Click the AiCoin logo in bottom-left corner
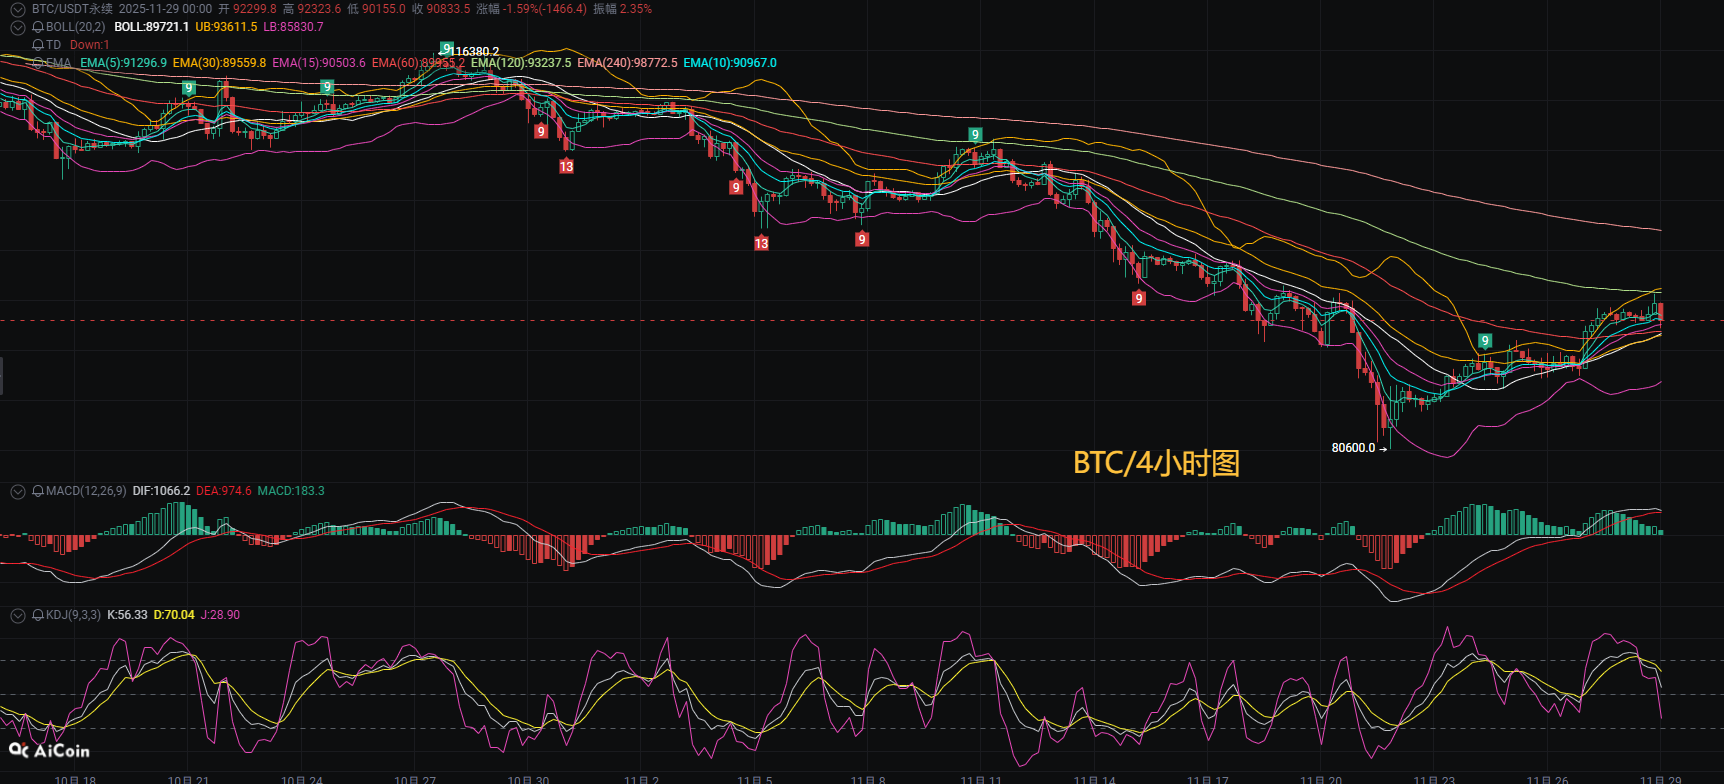Image resolution: width=1724 pixels, height=784 pixels. (49, 750)
